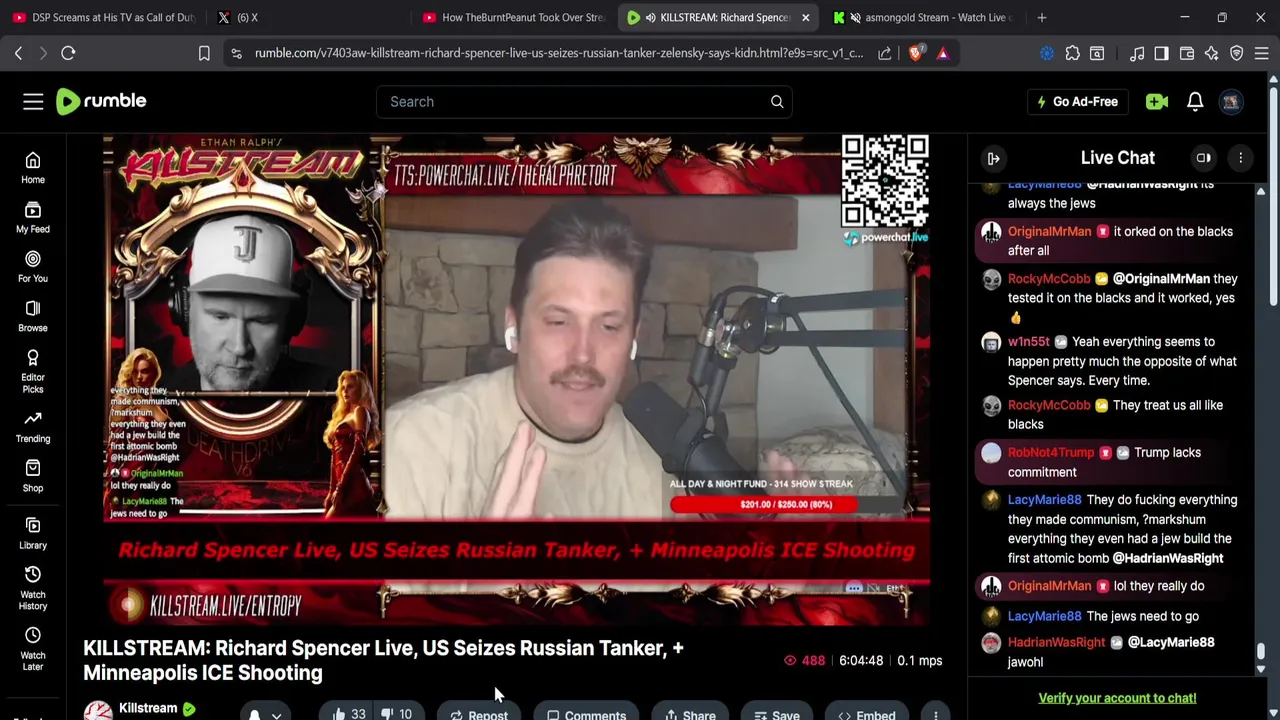Open the Brave VPN shield icon
This screenshot has width=1280, height=720.
(1237, 53)
